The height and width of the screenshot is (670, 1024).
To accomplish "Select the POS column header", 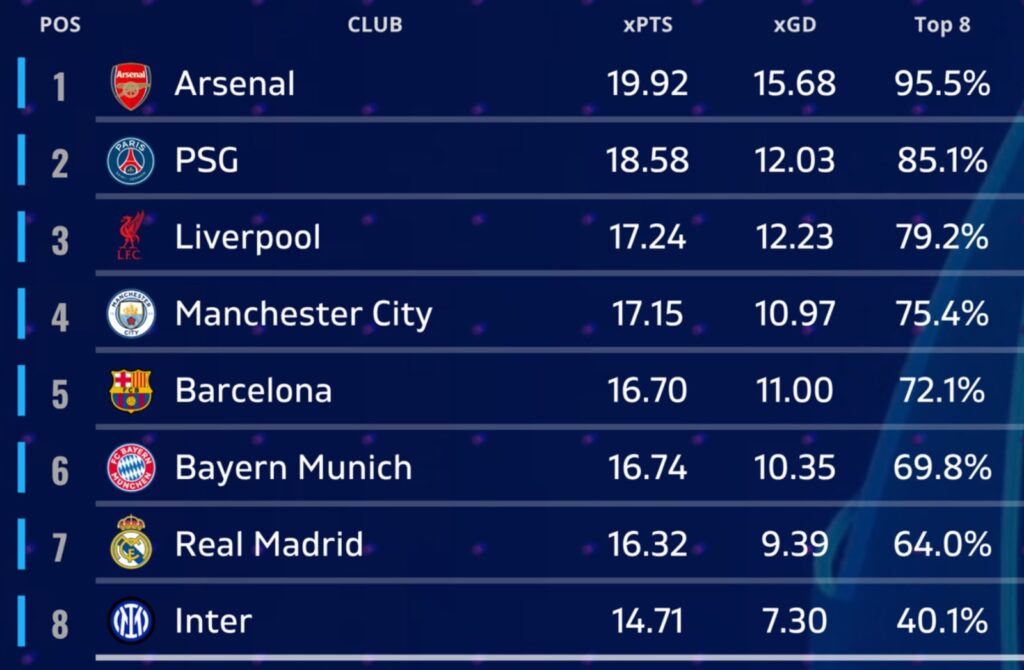I will (60, 25).
